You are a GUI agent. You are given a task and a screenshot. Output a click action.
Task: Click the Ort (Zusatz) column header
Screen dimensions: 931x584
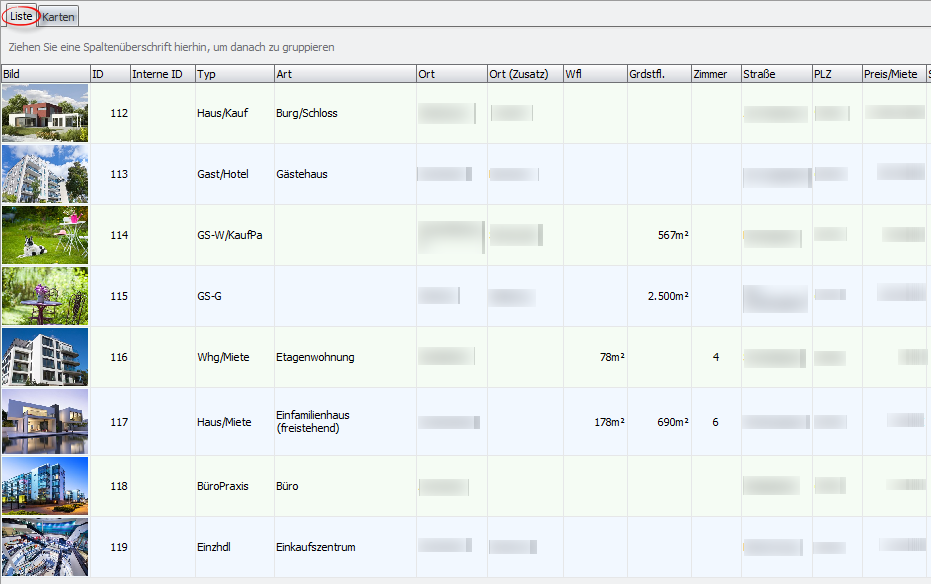[525, 74]
